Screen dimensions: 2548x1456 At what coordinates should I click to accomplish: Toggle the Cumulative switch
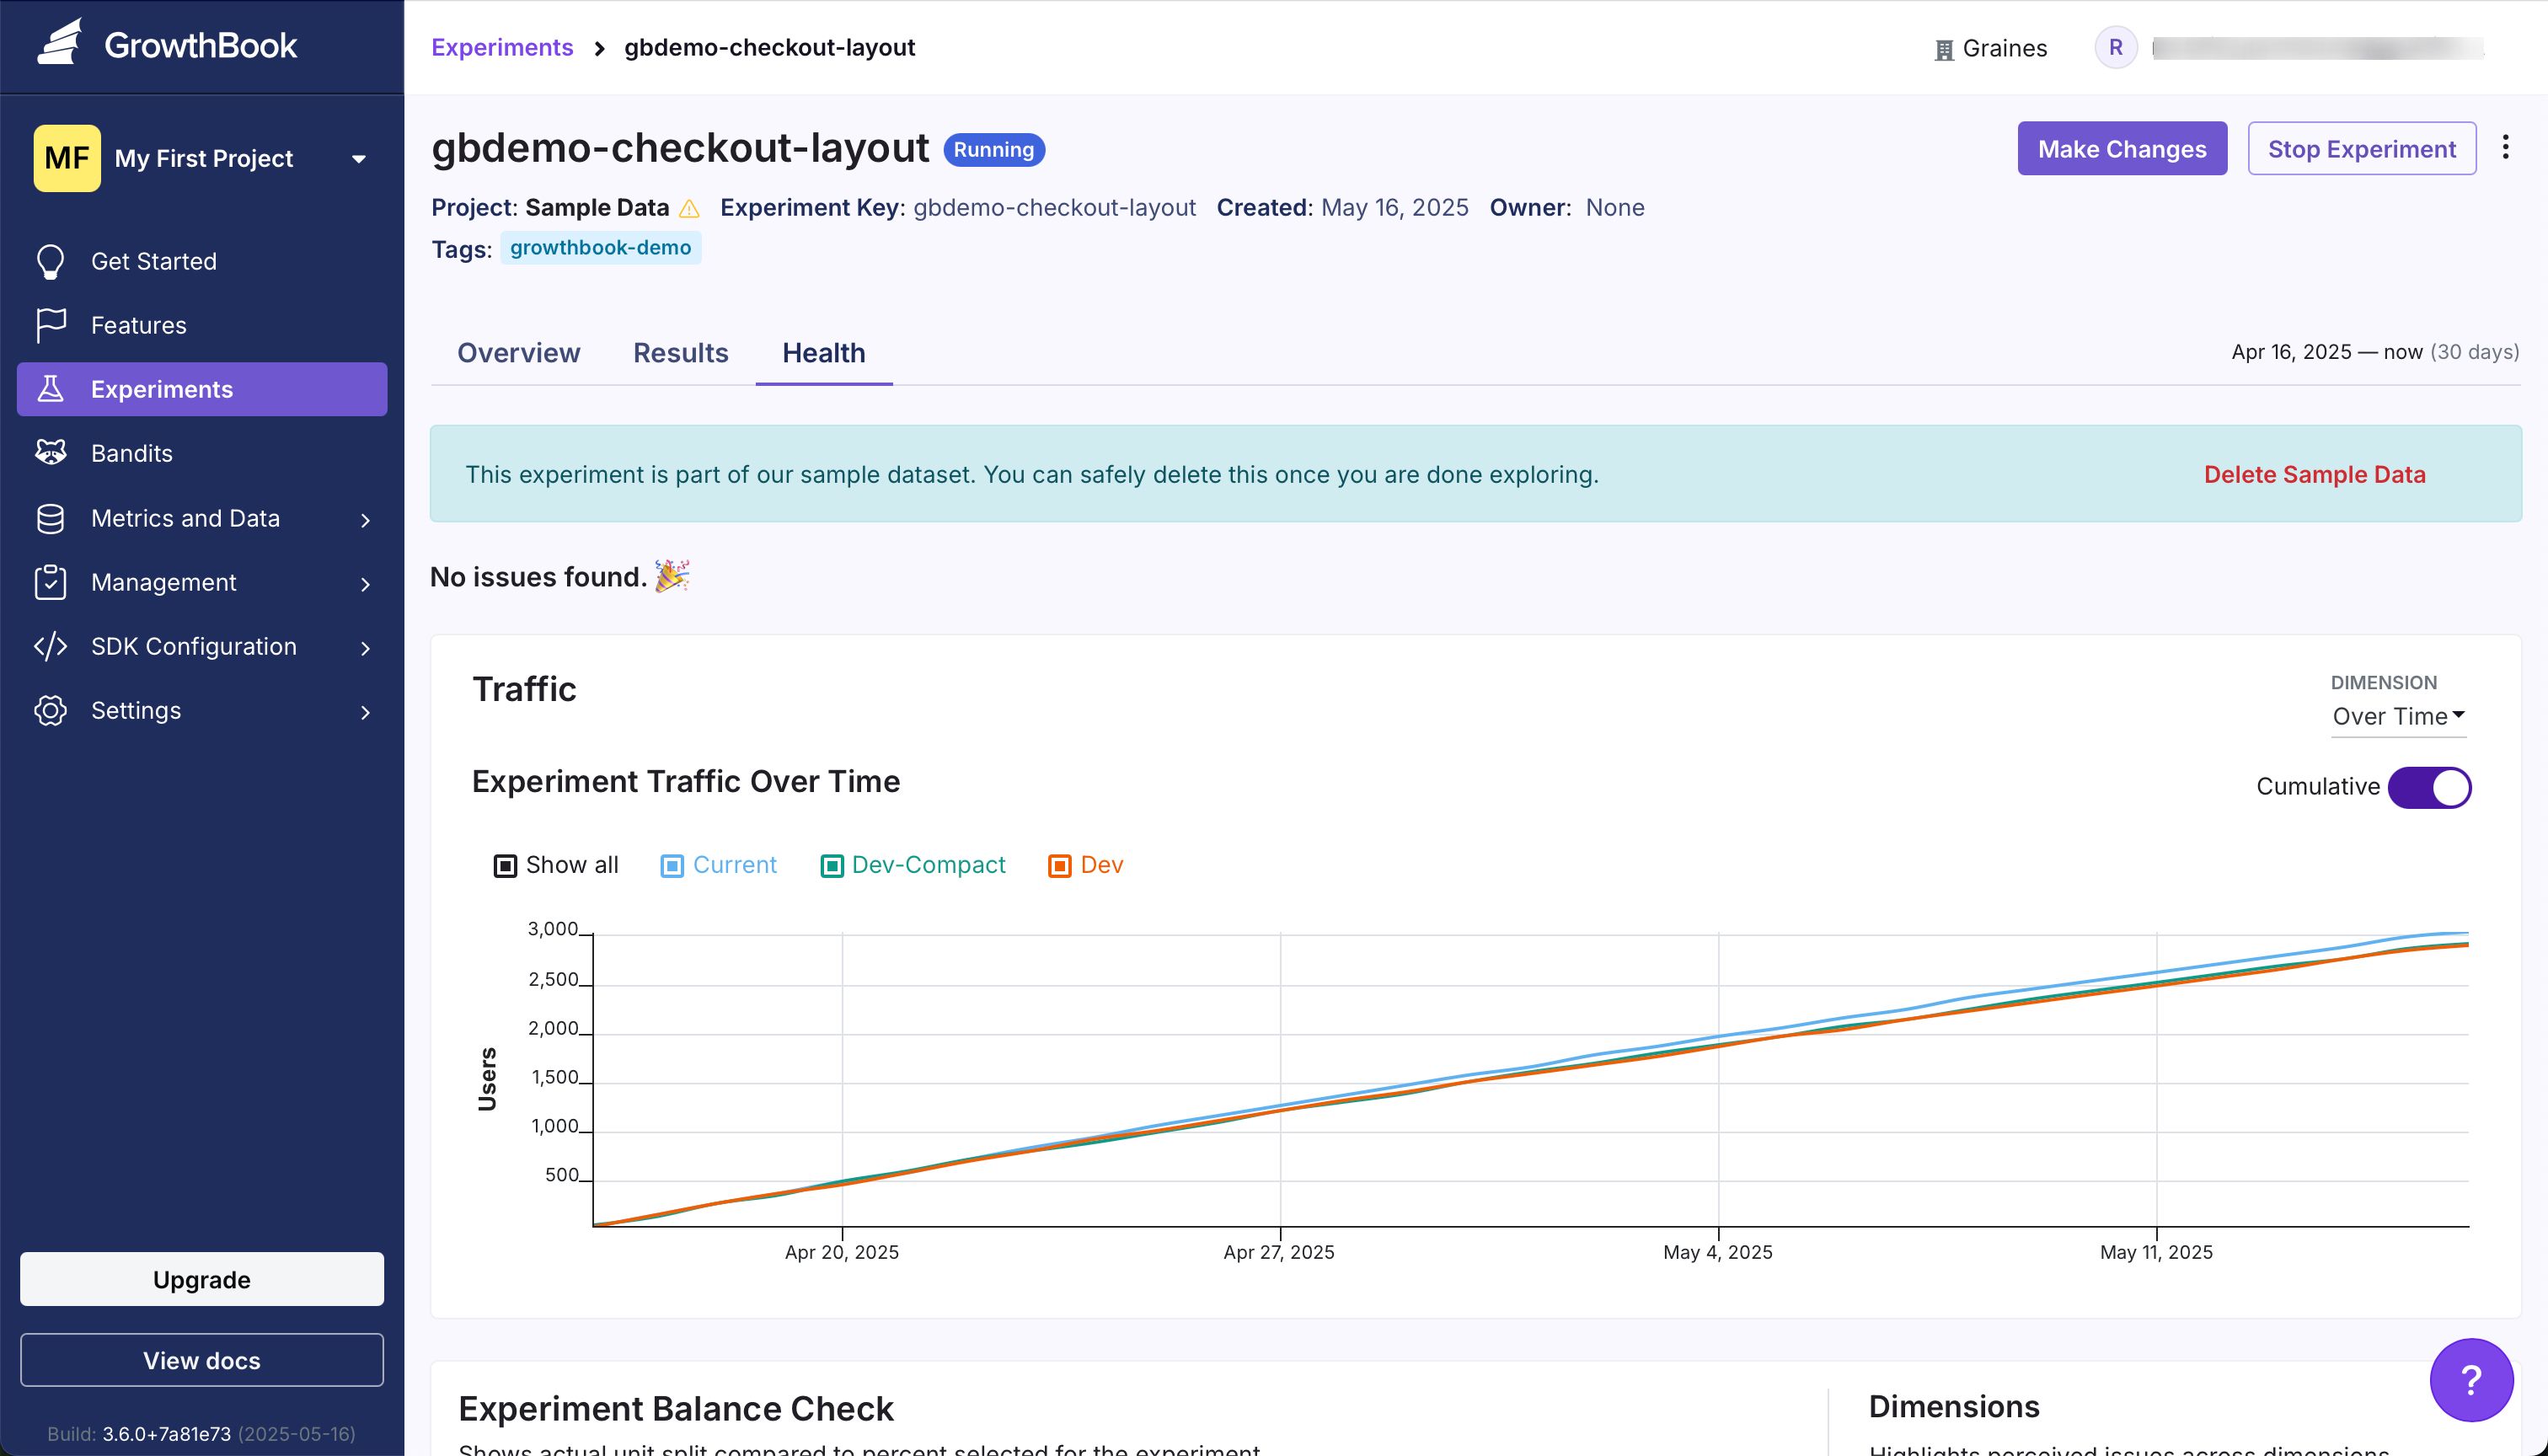pyautogui.click(x=2429, y=787)
